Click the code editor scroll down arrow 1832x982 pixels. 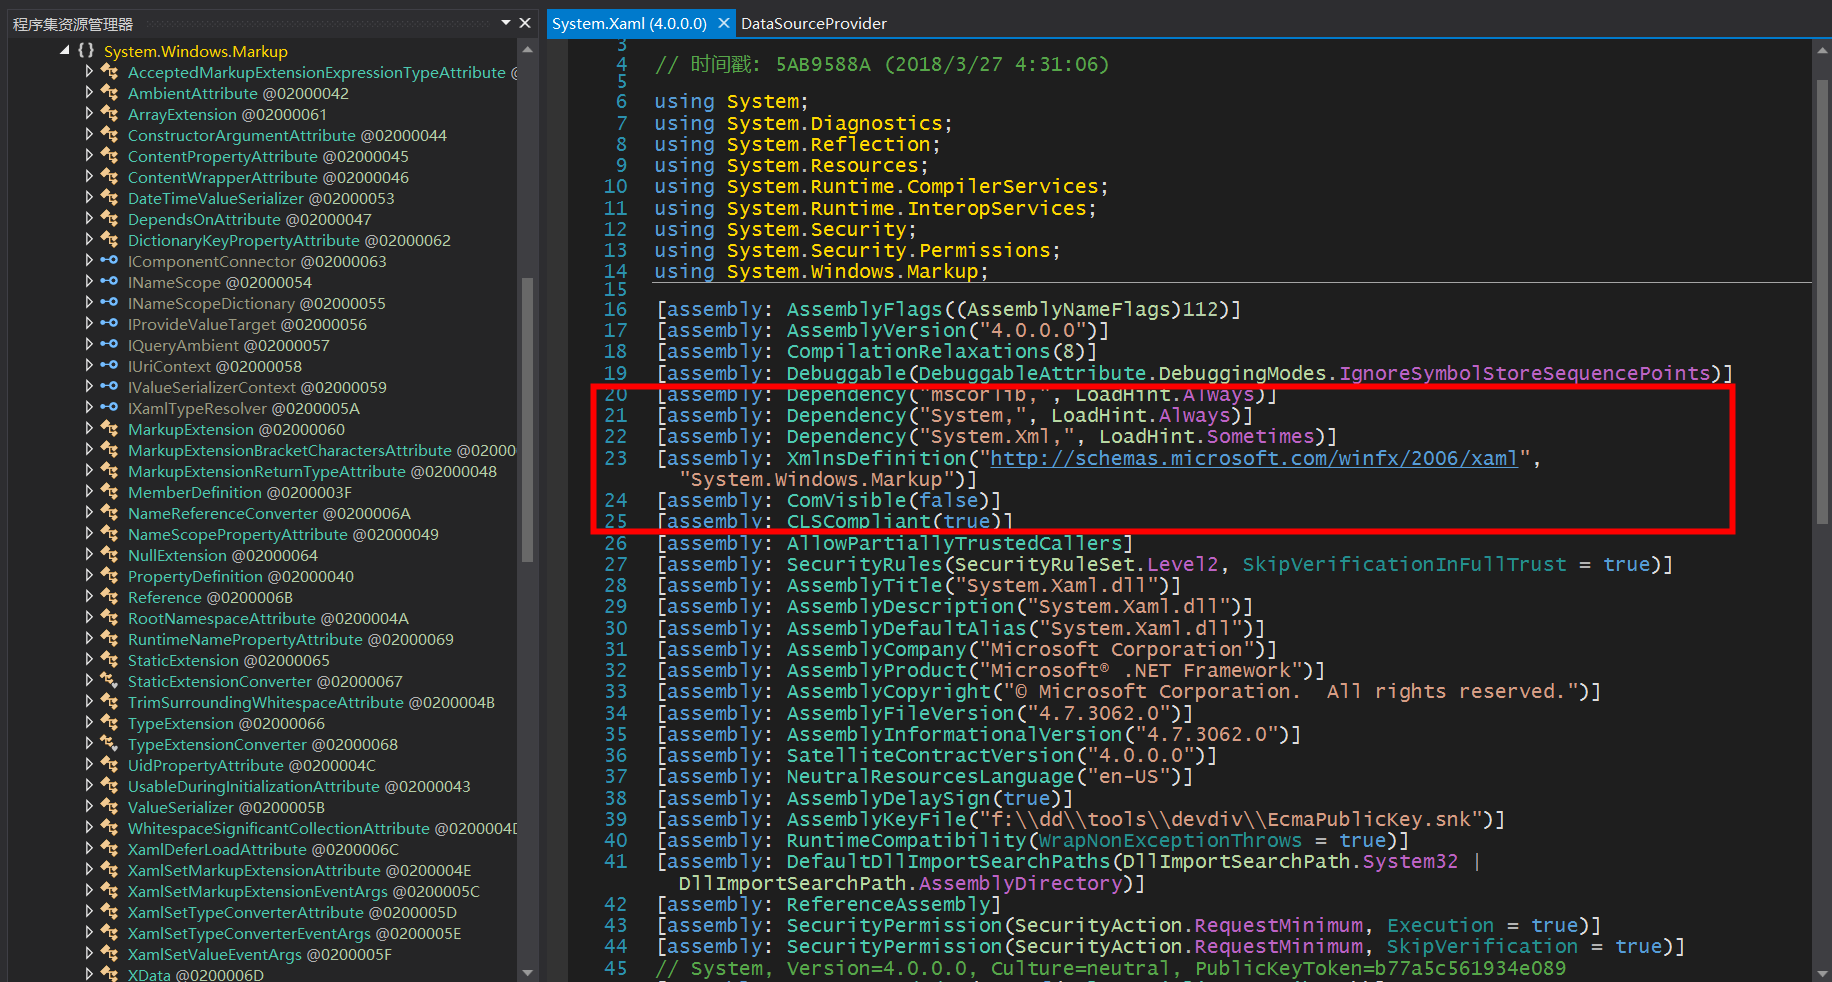coord(1822,973)
